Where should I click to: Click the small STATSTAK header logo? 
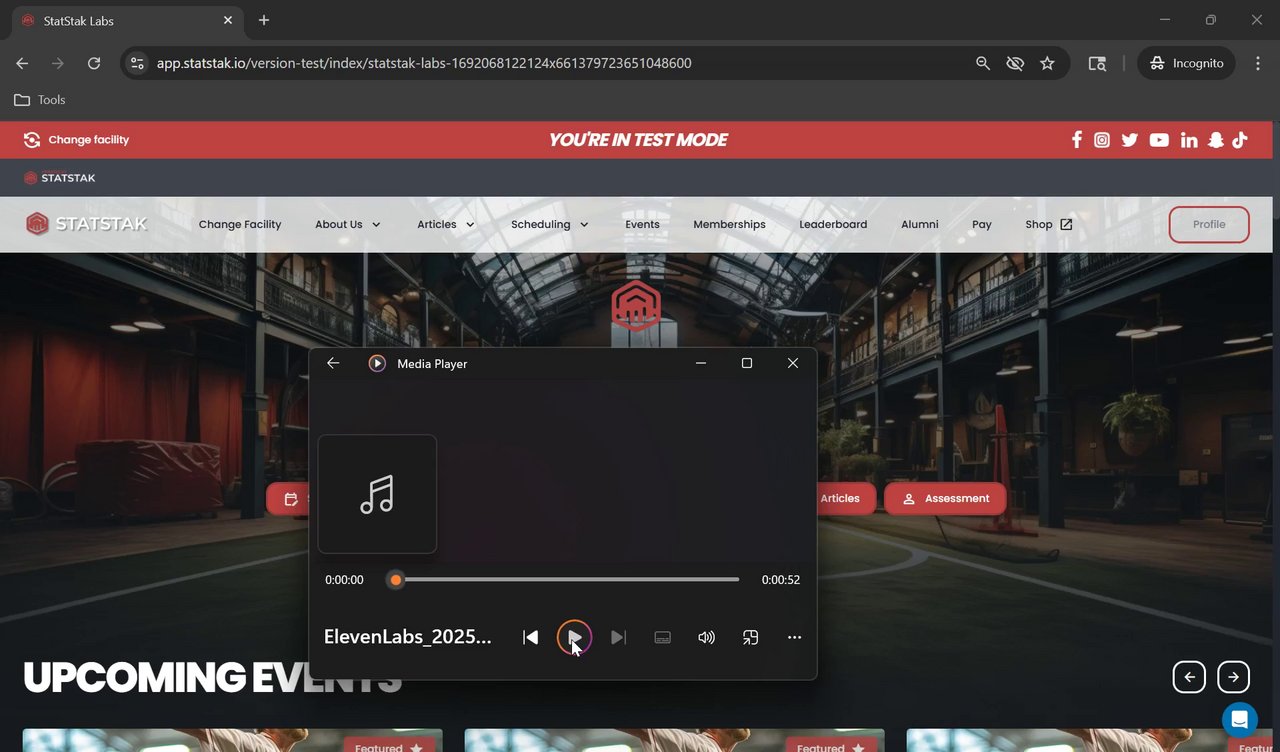click(60, 178)
